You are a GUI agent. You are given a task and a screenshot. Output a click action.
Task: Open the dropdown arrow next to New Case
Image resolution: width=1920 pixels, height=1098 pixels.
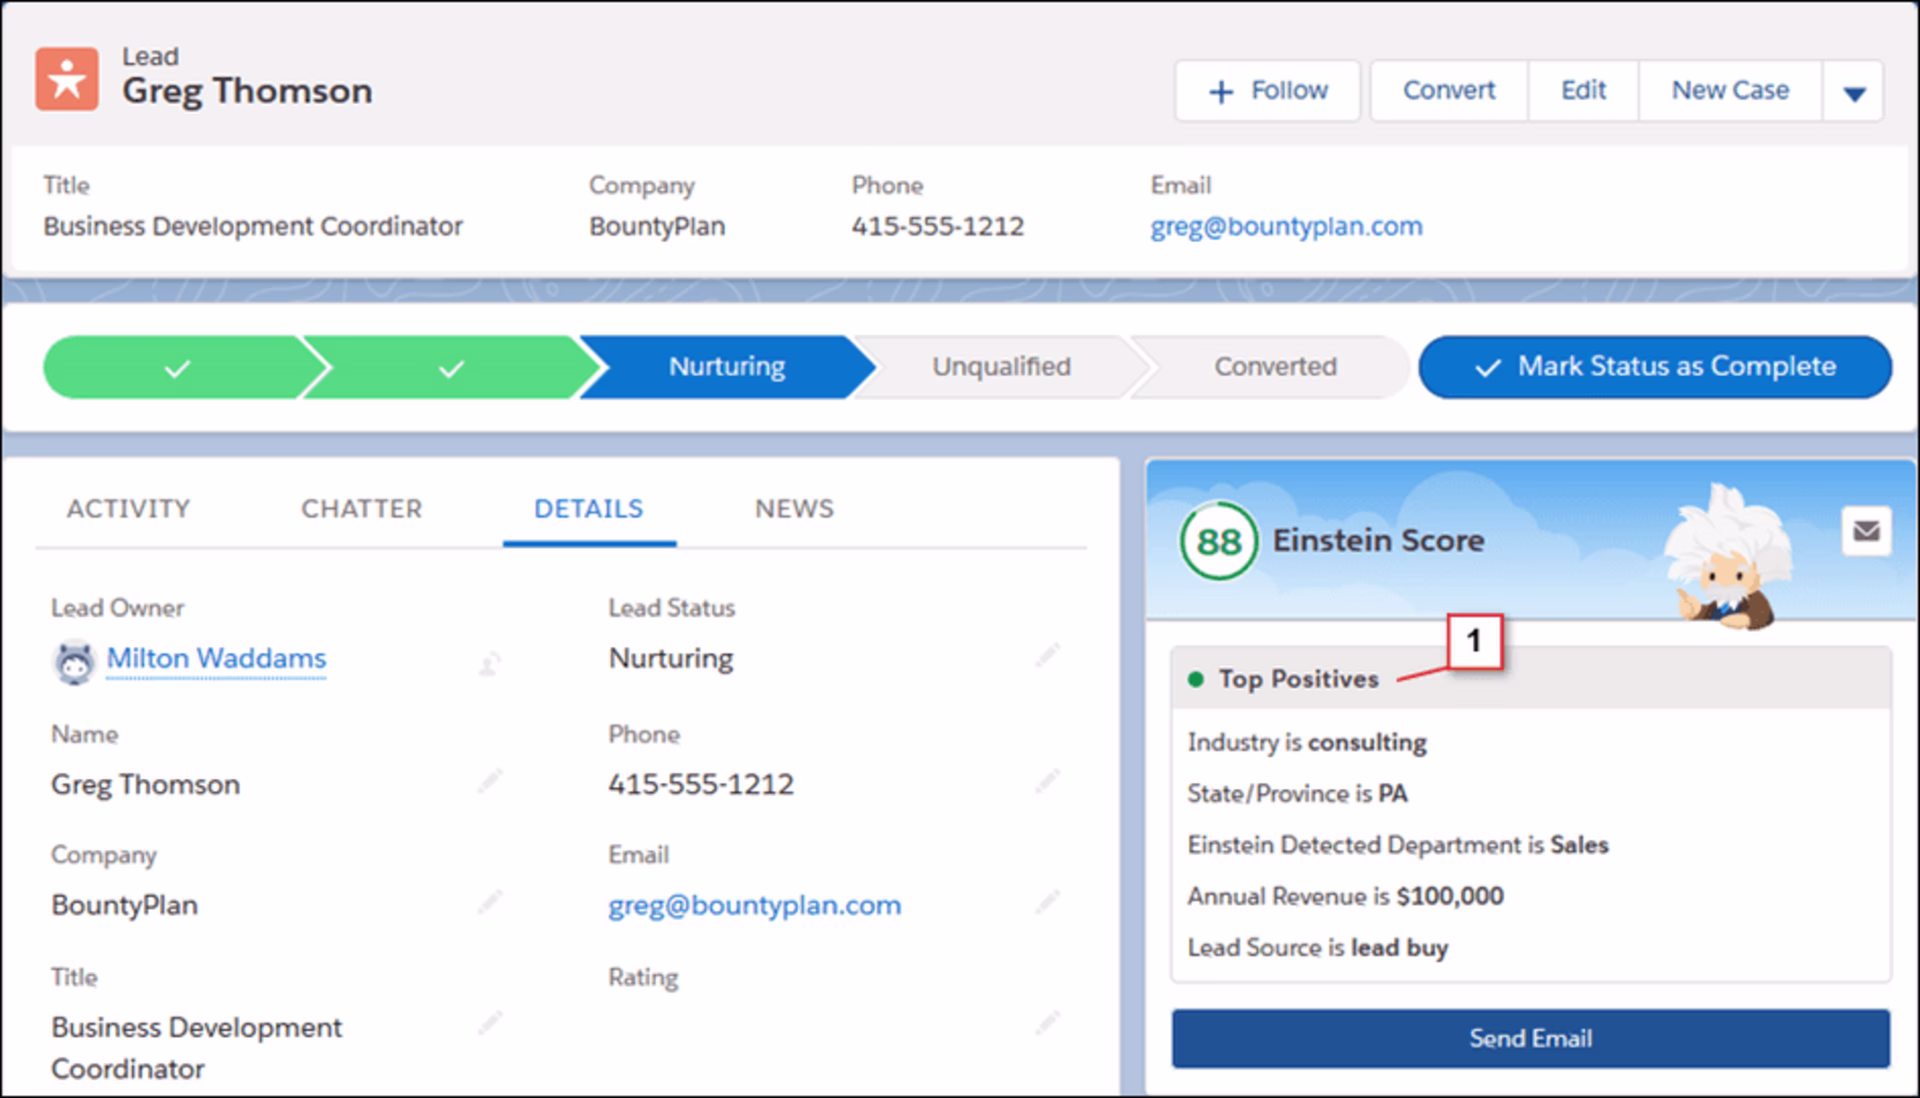pyautogui.click(x=1855, y=90)
